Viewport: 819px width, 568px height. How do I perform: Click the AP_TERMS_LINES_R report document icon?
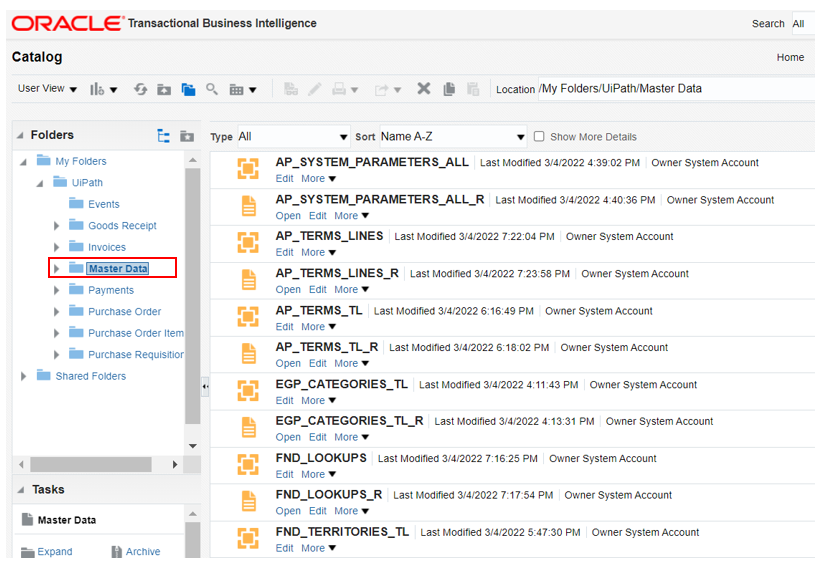[247, 279]
